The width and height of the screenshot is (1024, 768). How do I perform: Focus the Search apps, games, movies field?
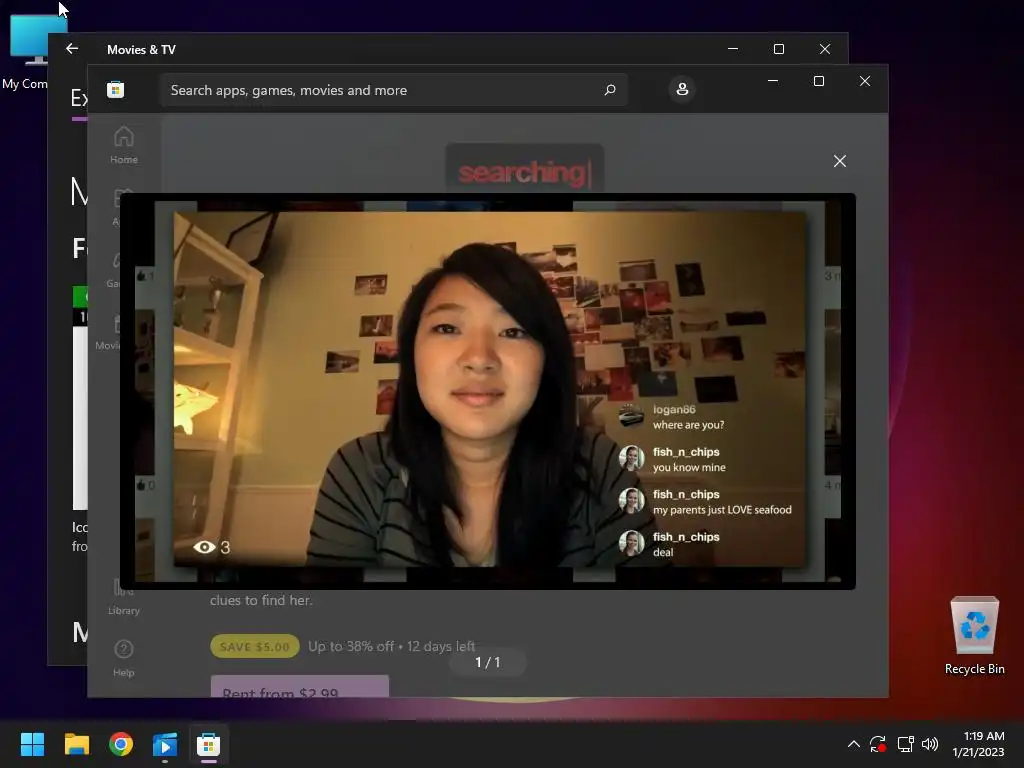click(x=393, y=90)
